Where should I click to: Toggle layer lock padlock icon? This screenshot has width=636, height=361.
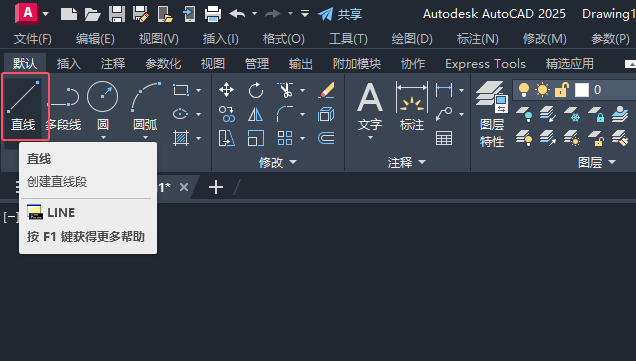(x=562, y=90)
